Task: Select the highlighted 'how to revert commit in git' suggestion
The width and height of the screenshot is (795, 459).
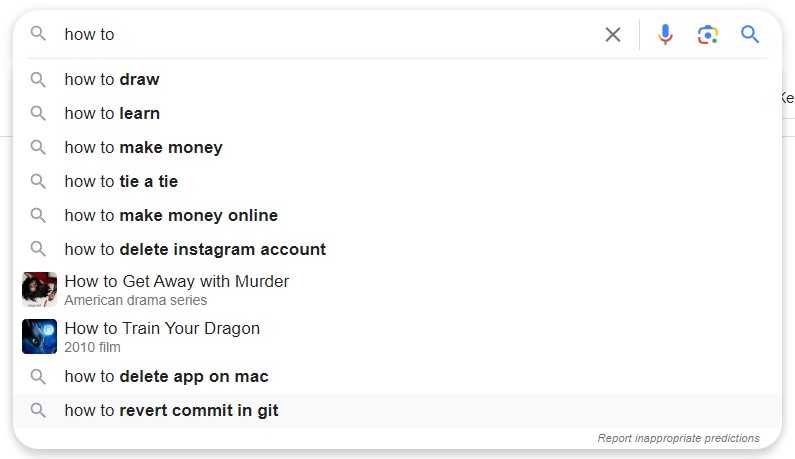Action: pos(397,411)
